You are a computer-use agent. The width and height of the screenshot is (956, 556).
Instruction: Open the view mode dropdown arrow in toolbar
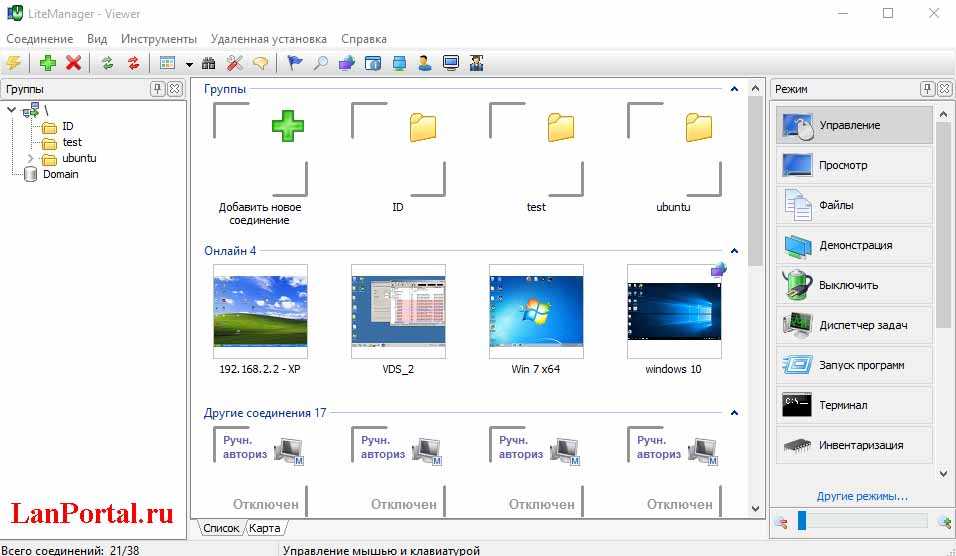pos(189,64)
